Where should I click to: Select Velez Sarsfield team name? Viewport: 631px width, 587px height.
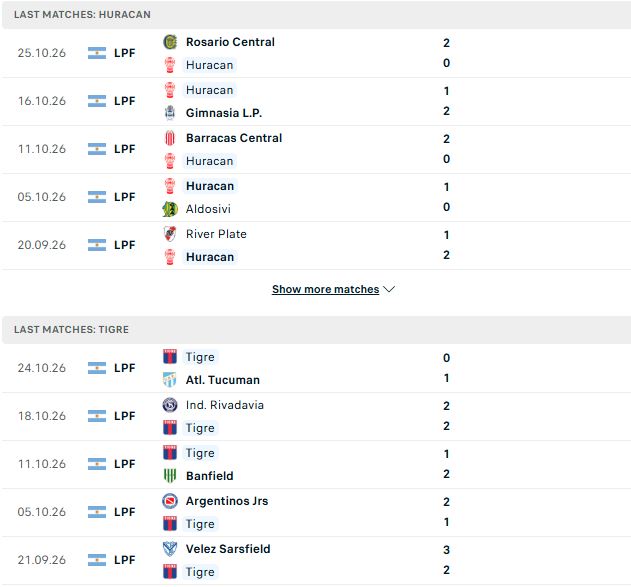point(228,549)
